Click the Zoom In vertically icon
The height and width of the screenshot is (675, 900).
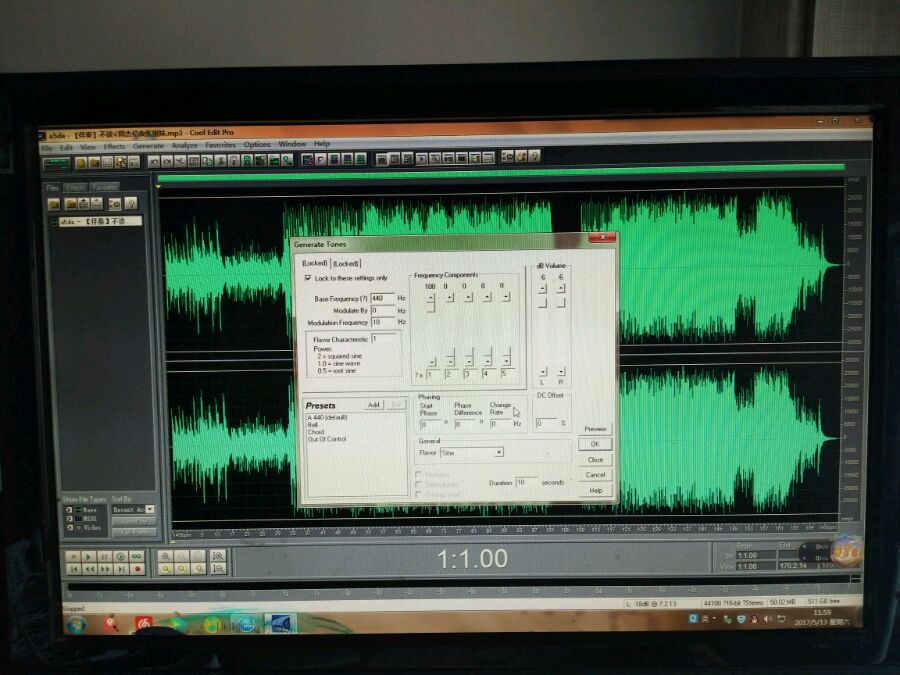coord(218,556)
